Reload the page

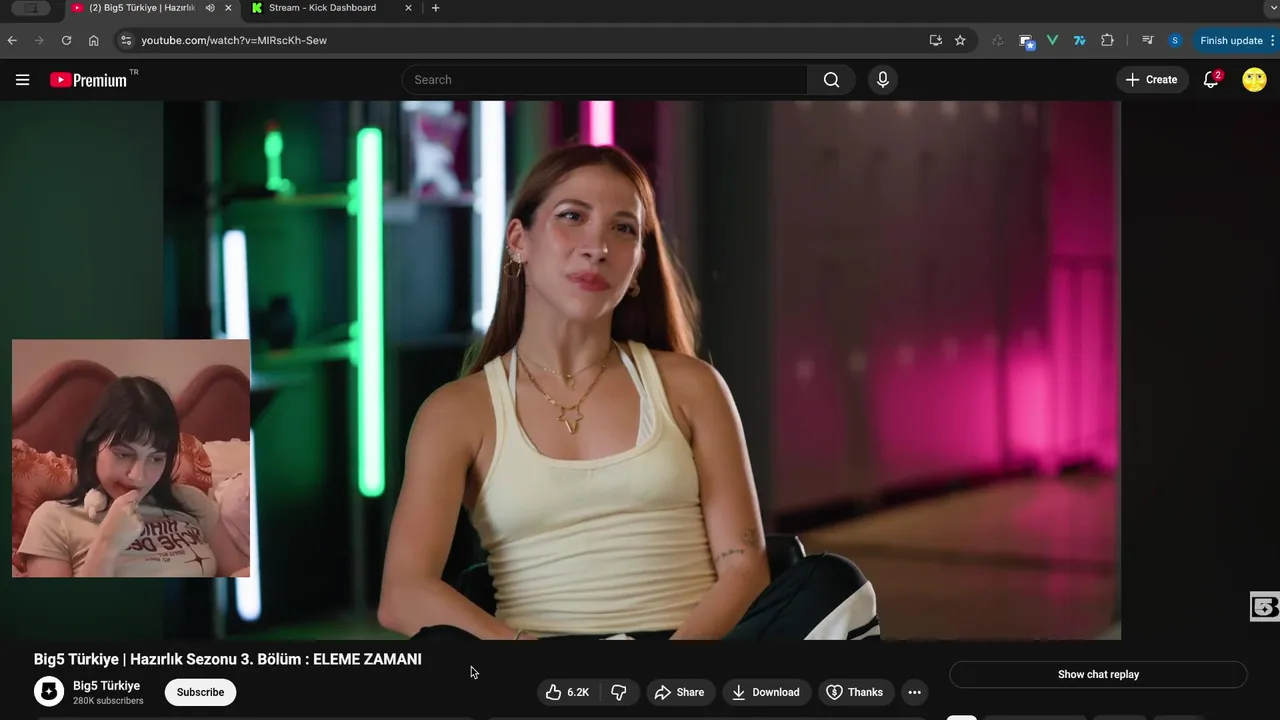coord(66,40)
